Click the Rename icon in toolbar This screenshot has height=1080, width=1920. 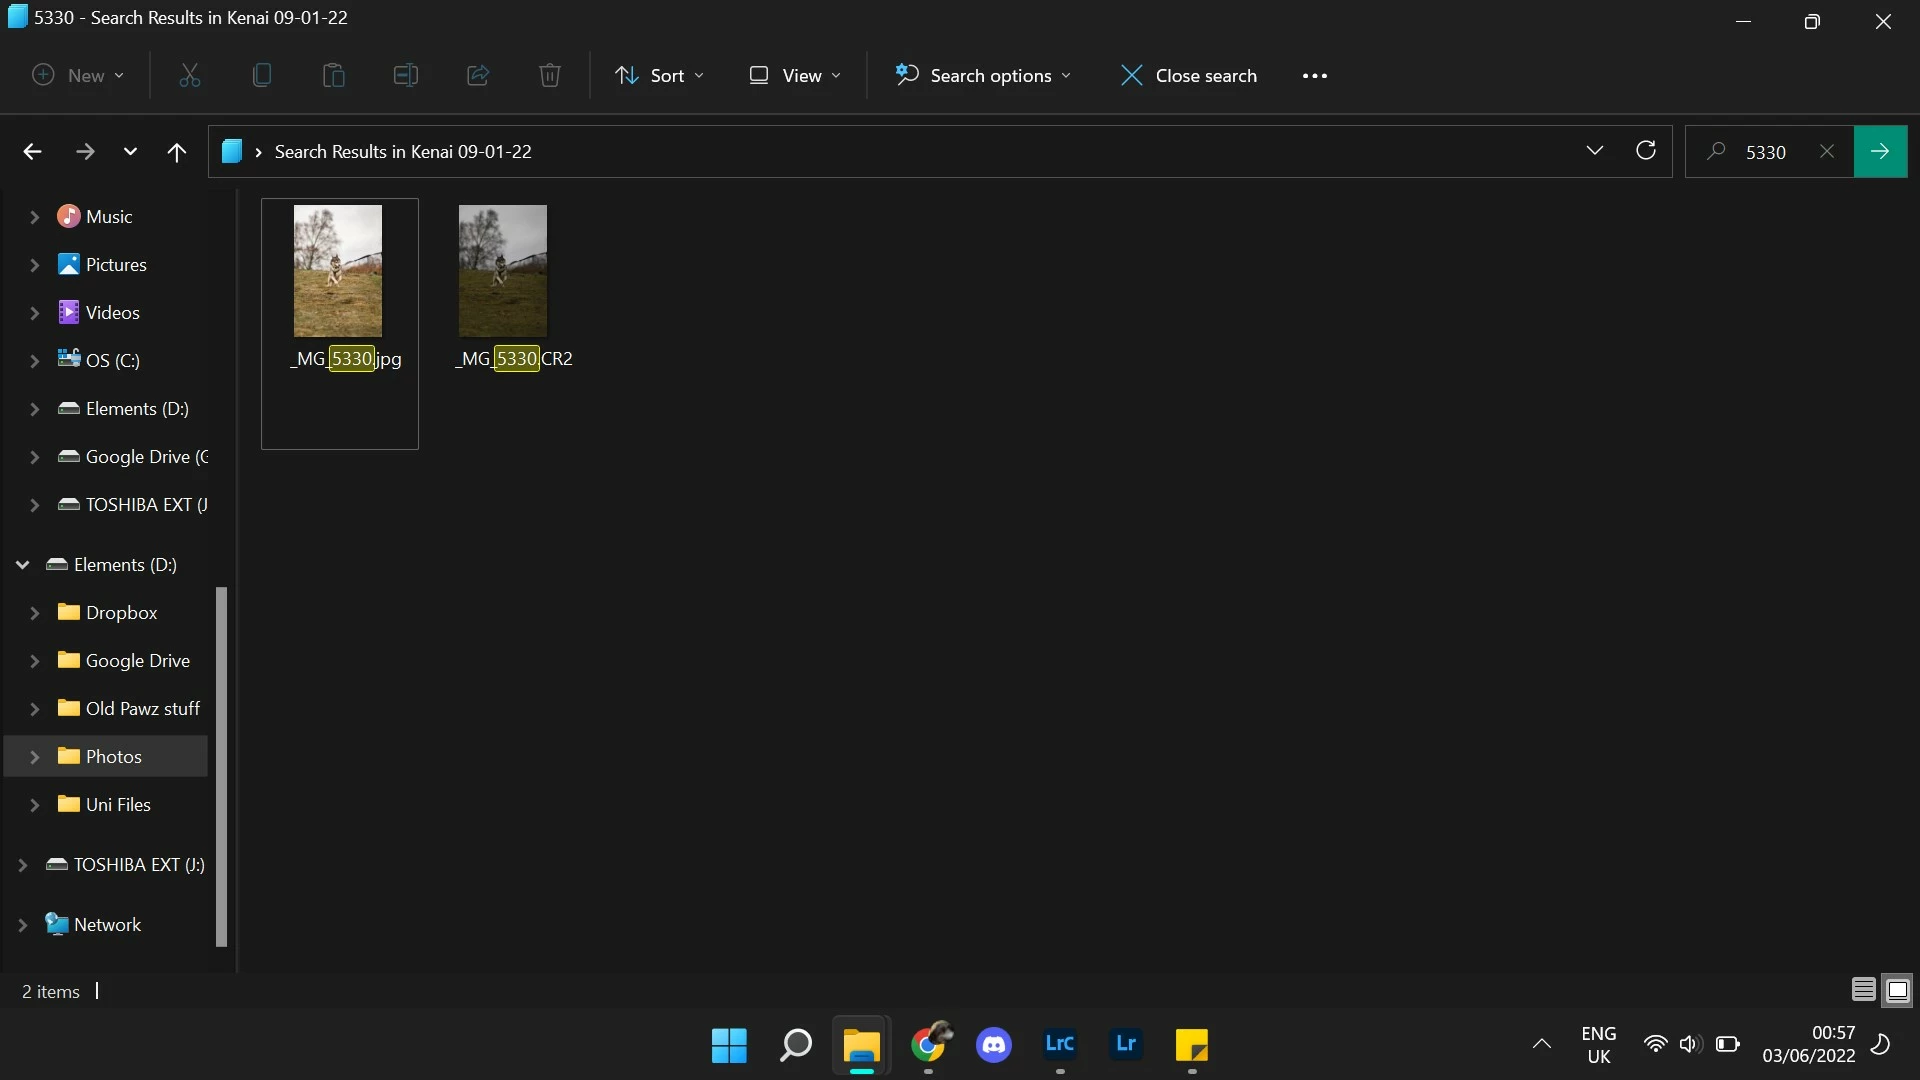click(x=406, y=75)
